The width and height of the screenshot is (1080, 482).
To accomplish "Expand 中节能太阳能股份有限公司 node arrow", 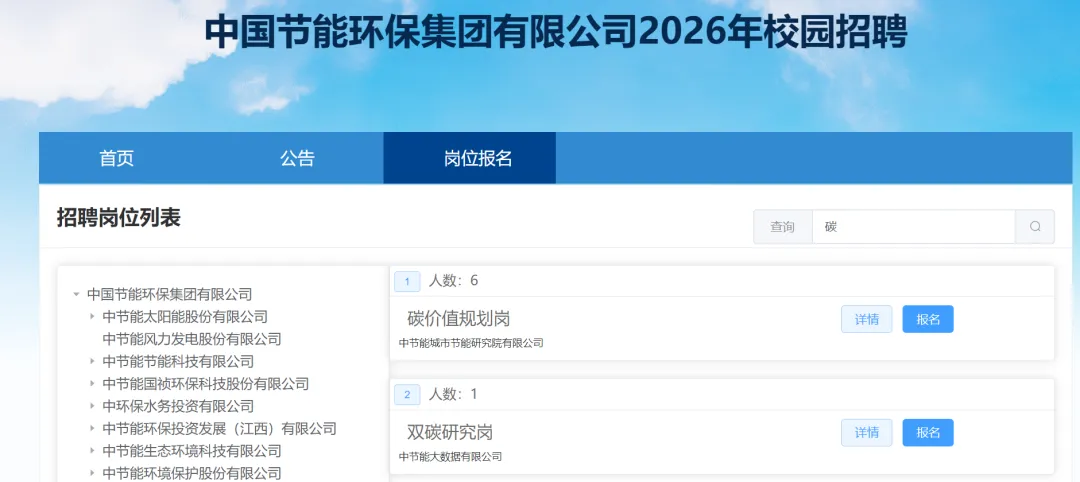I will (92, 317).
